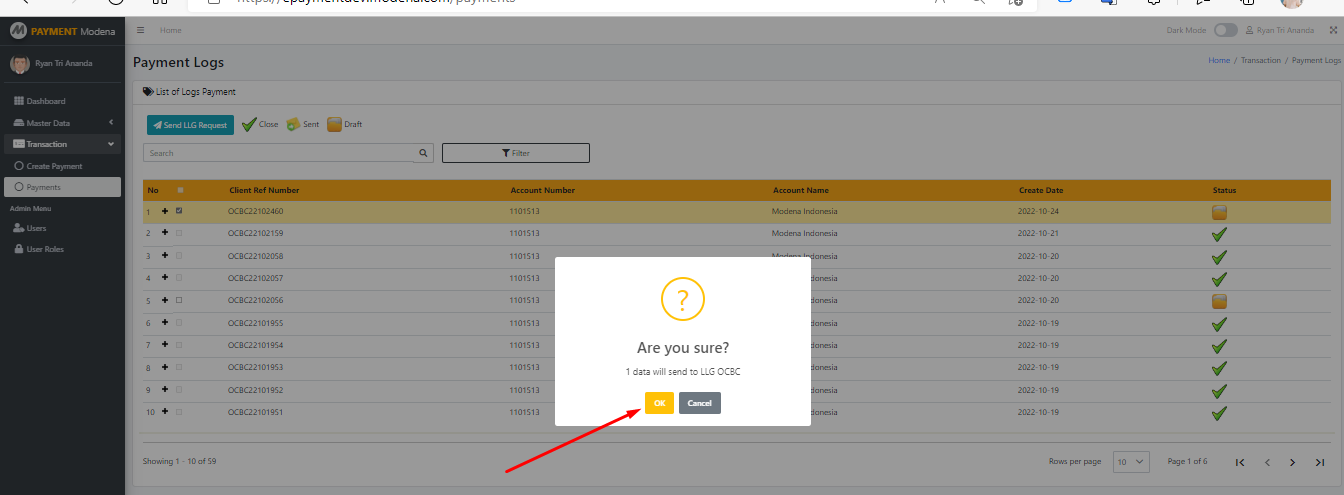The height and width of the screenshot is (495, 1344).
Task: Go to next page arrow
Action: pyautogui.click(x=1293, y=462)
